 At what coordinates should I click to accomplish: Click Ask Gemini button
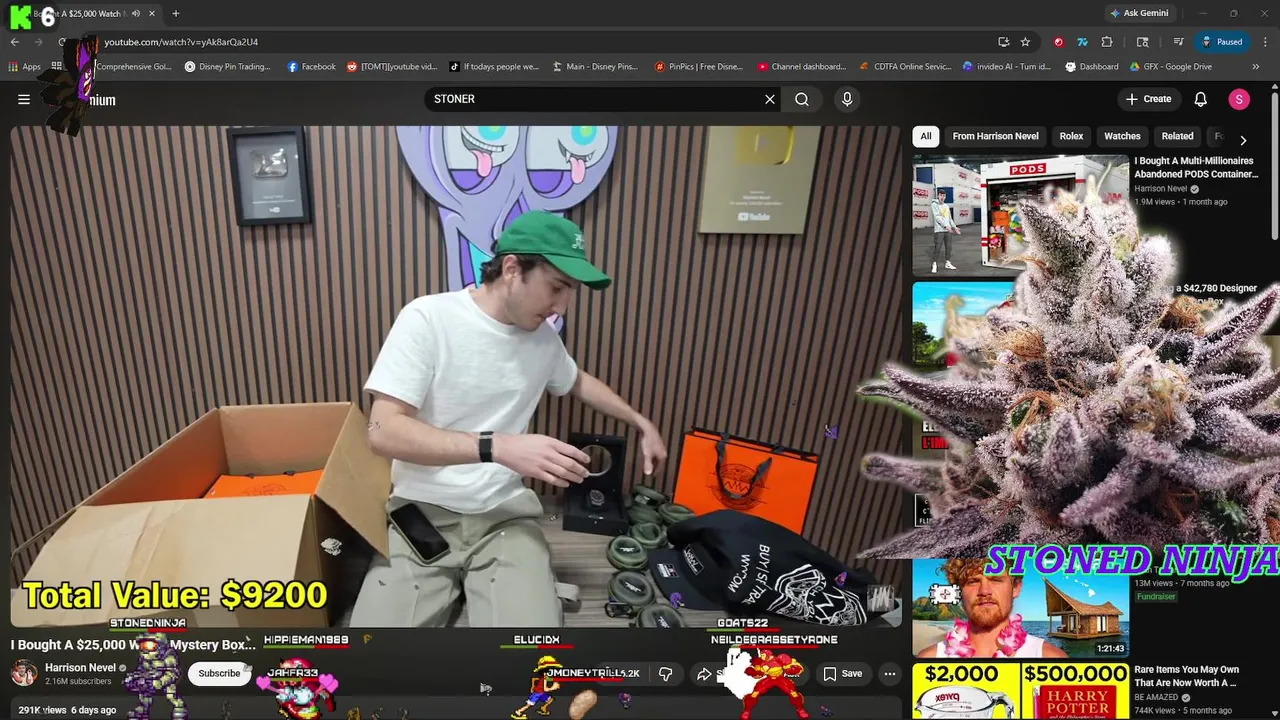(1138, 13)
